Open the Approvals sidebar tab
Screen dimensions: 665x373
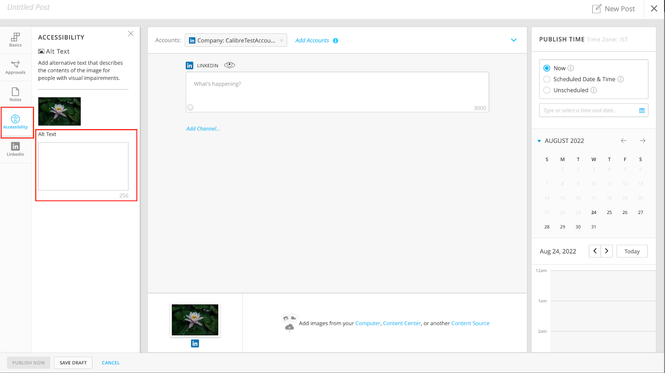(15, 67)
